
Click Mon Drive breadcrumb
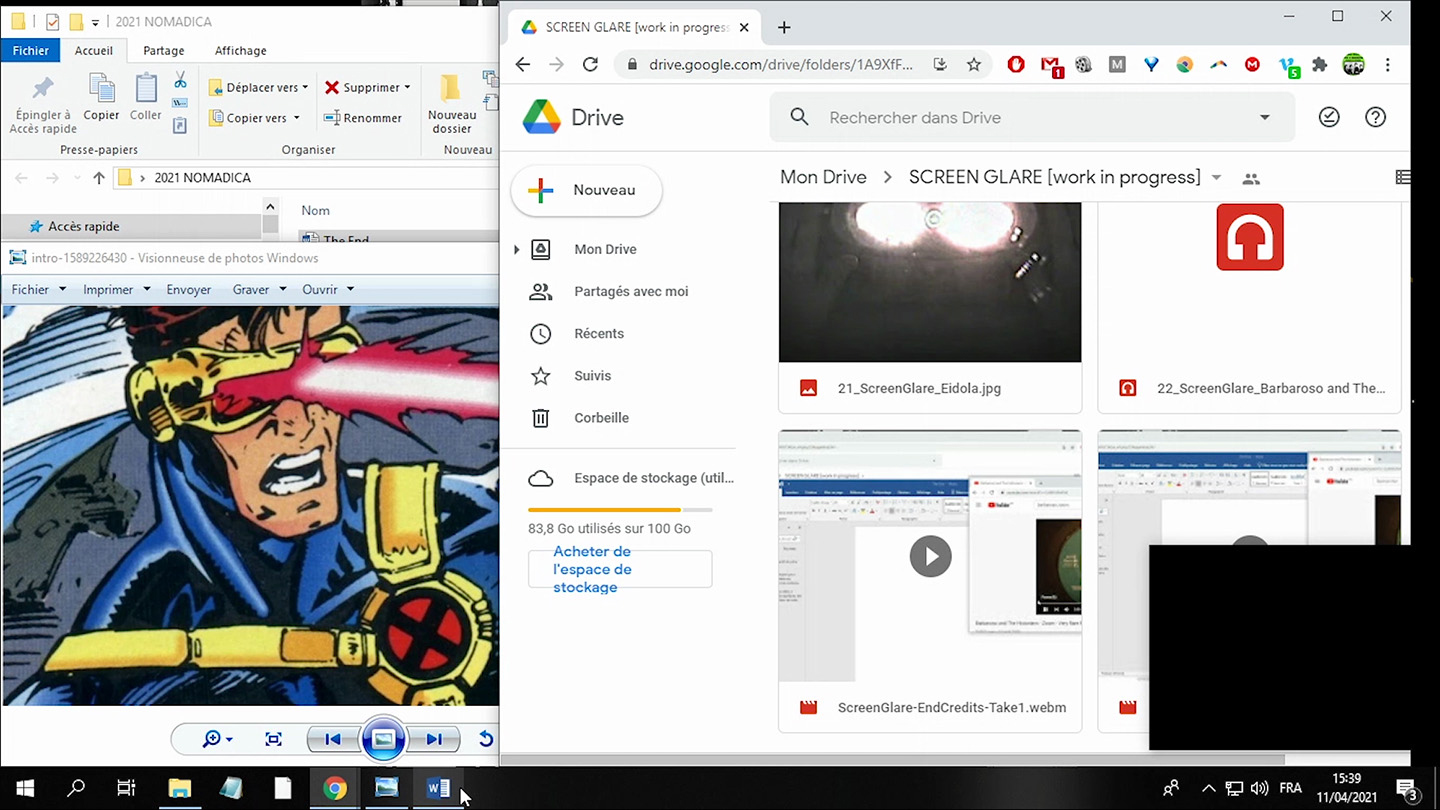pos(823,177)
